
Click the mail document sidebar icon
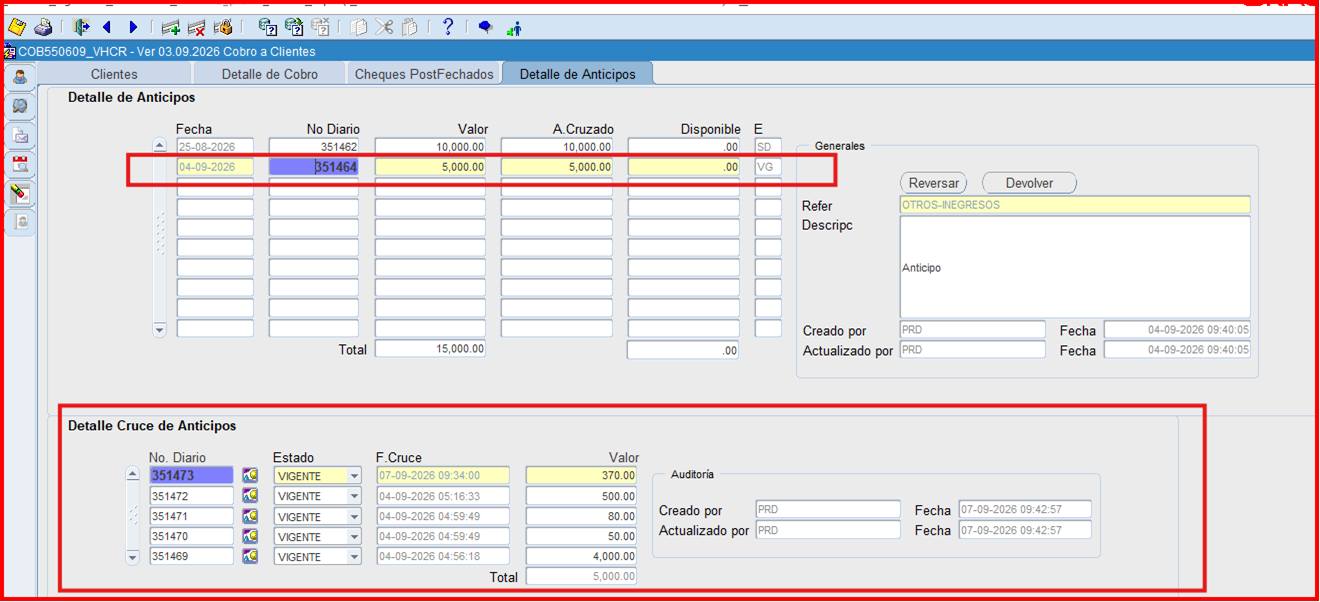tap(20, 136)
